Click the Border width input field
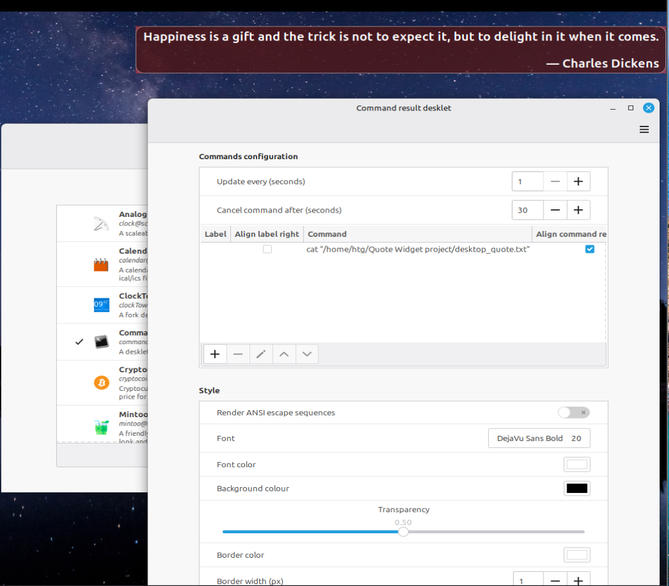The width and height of the screenshot is (669, 586). point(528,580)
